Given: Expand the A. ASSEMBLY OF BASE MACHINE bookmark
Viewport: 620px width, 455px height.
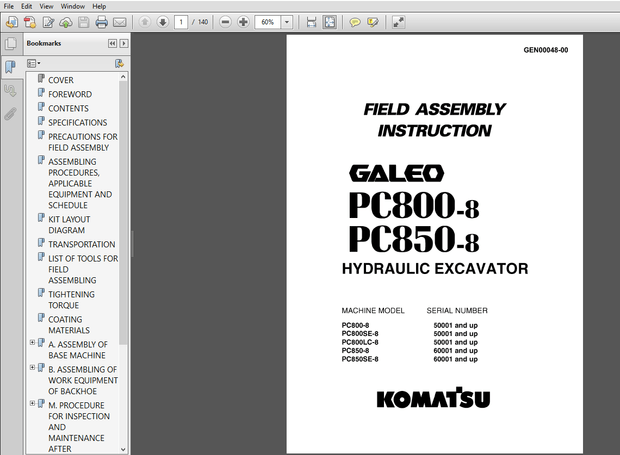Looking at the screenshot, I should [32, 343].
